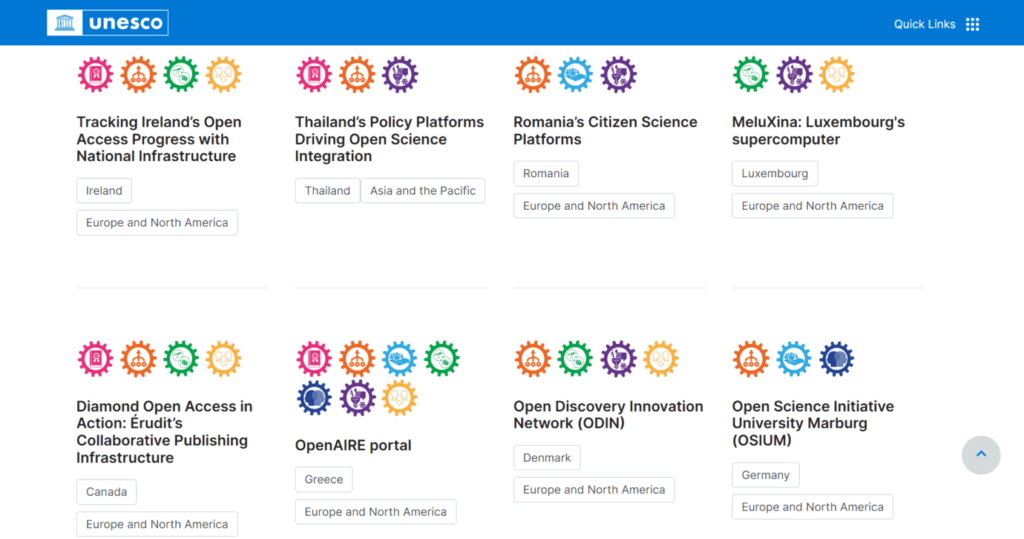1024x539 pixels.
Task: Open Thailand's Policy Platforms article
Action: [x=389, y=139]
